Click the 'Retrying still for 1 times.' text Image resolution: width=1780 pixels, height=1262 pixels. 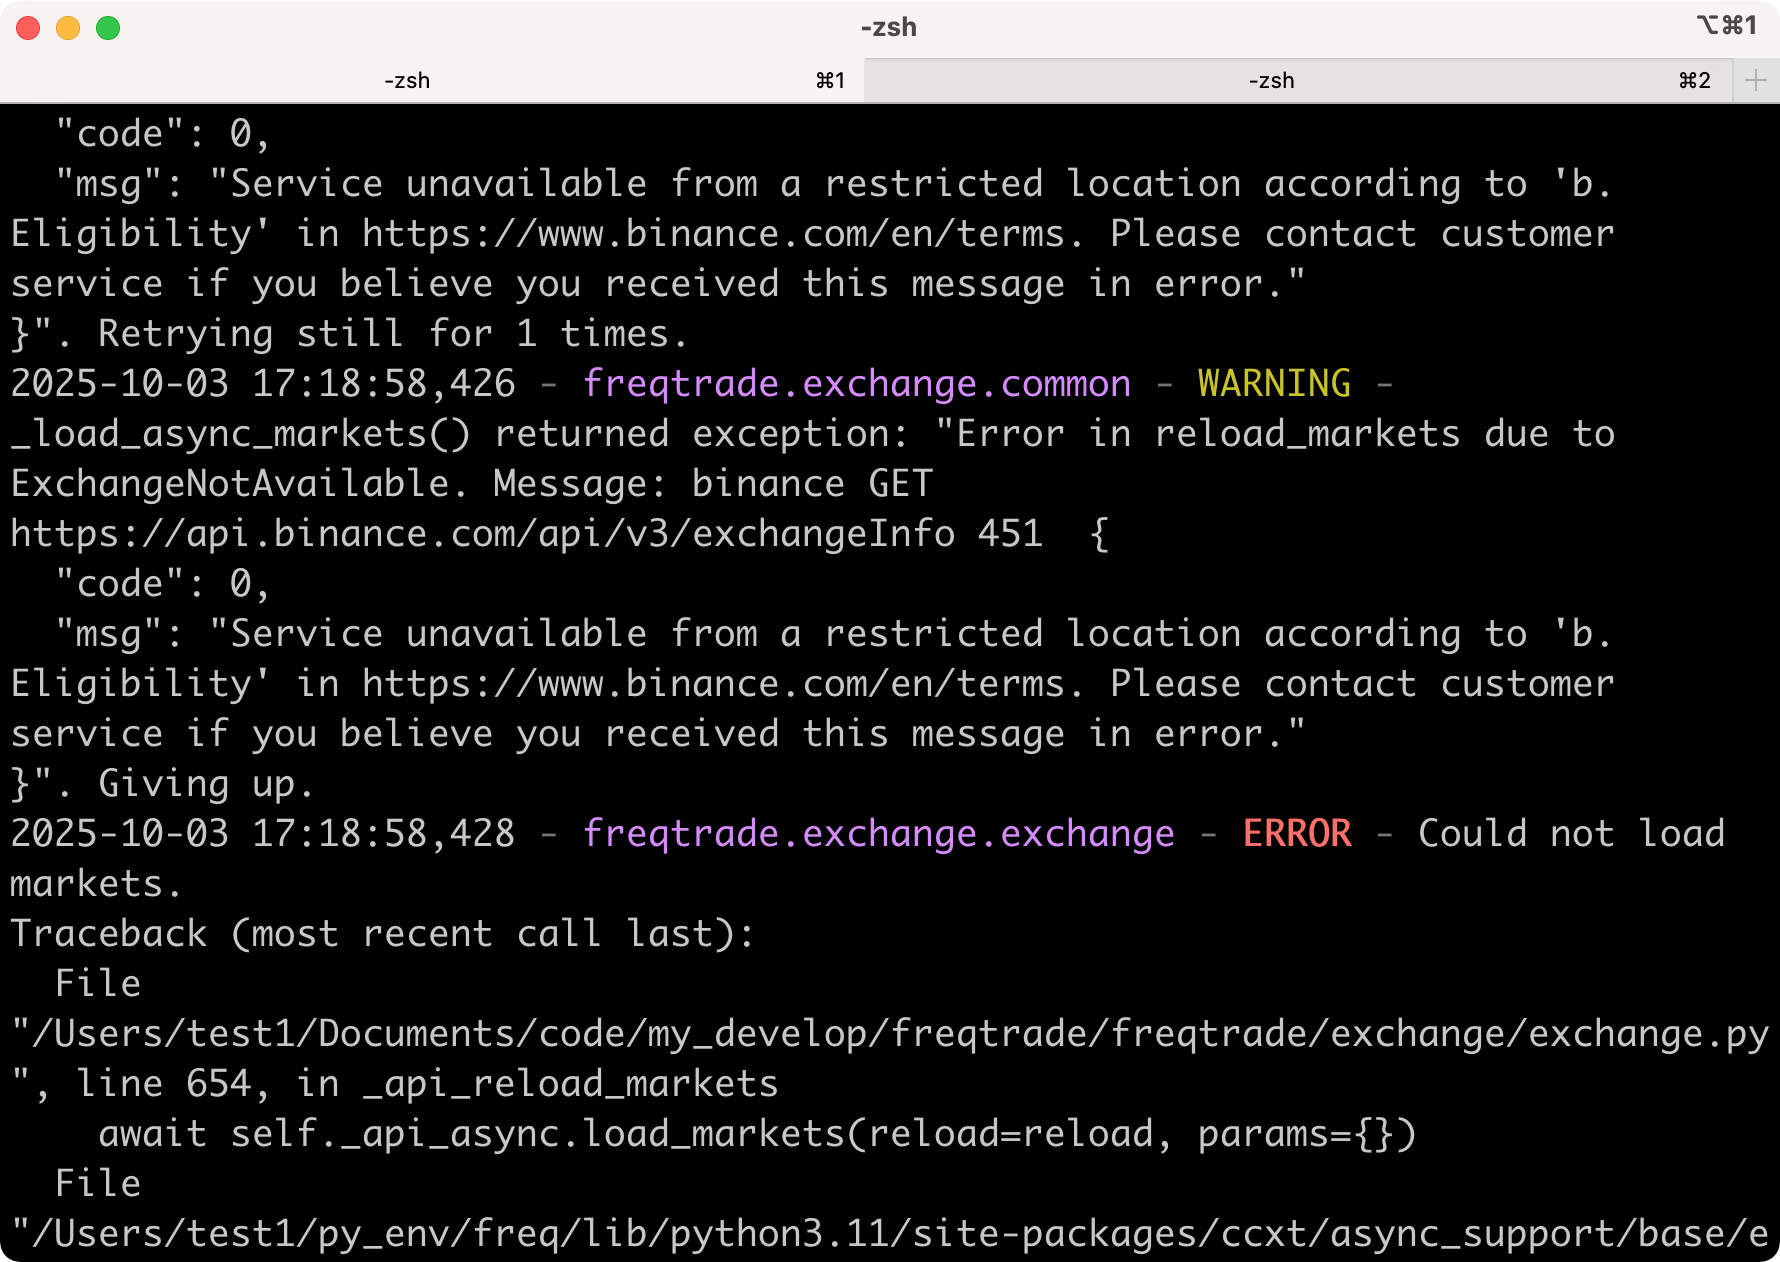(393, 333)
